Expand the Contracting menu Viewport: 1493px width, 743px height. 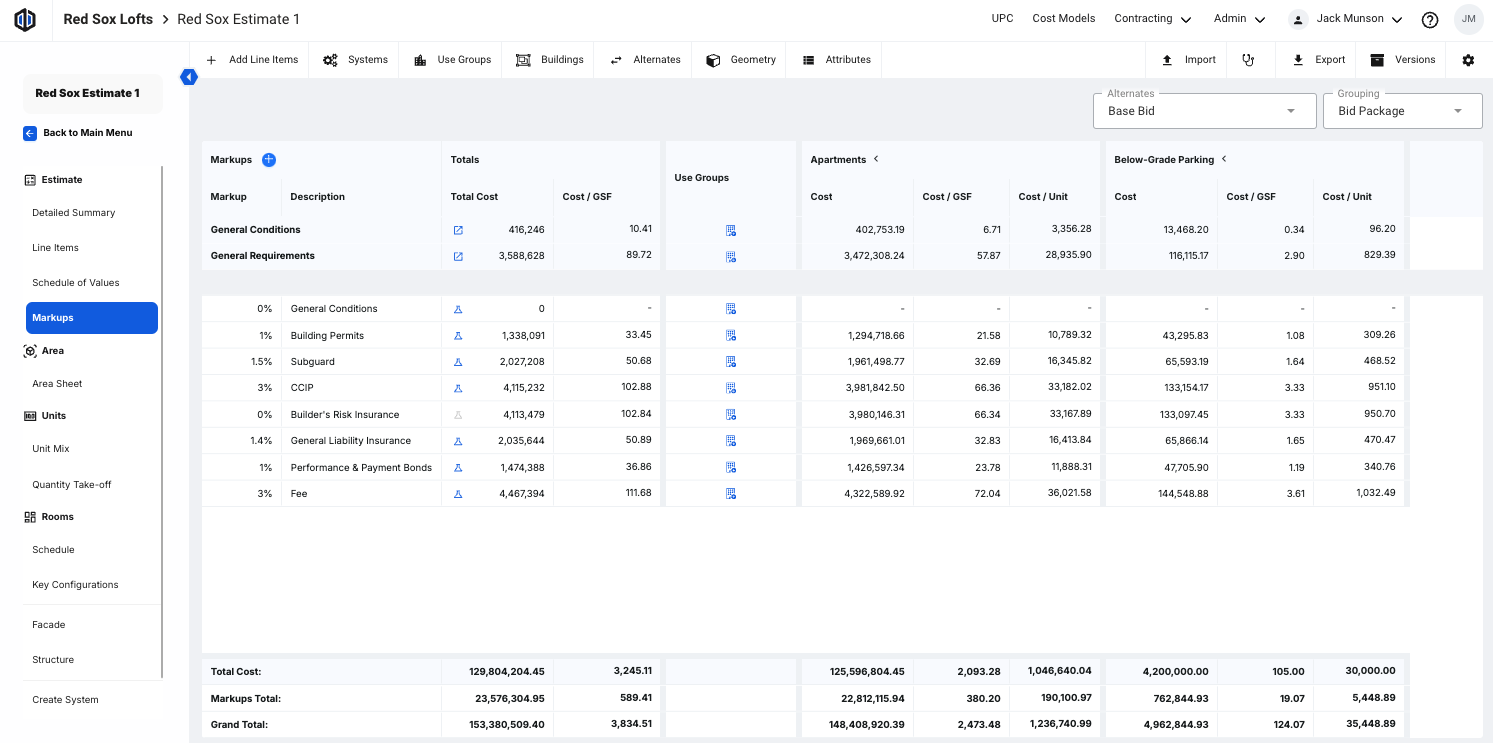pos(1152,19)
